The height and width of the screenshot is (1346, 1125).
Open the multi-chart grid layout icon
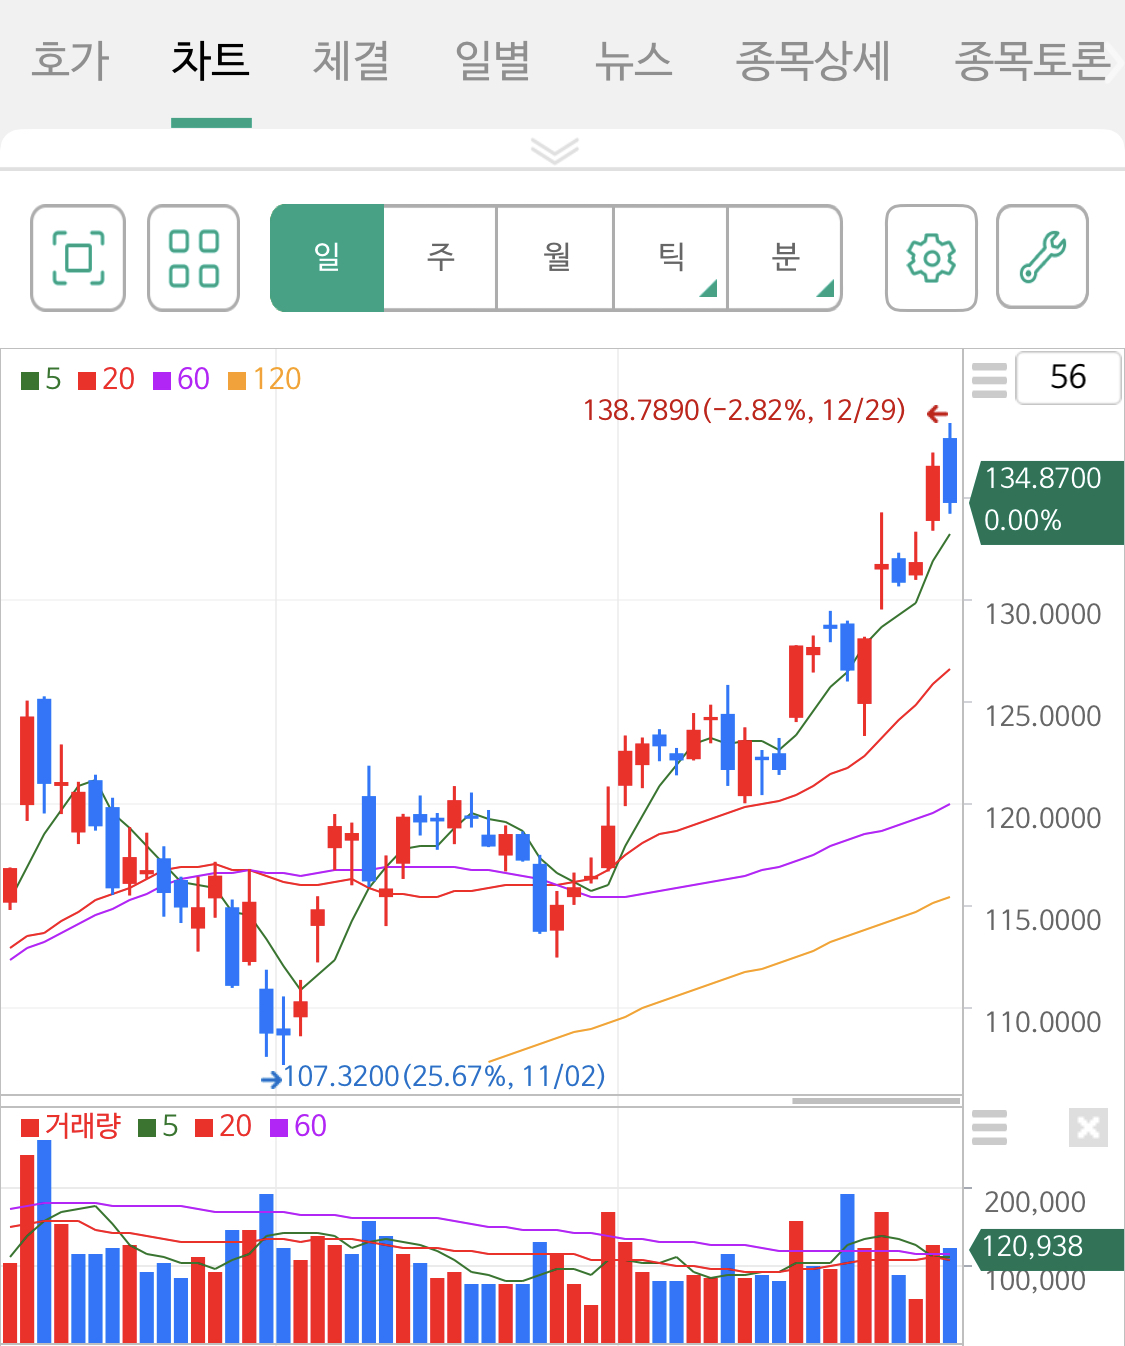194,258
